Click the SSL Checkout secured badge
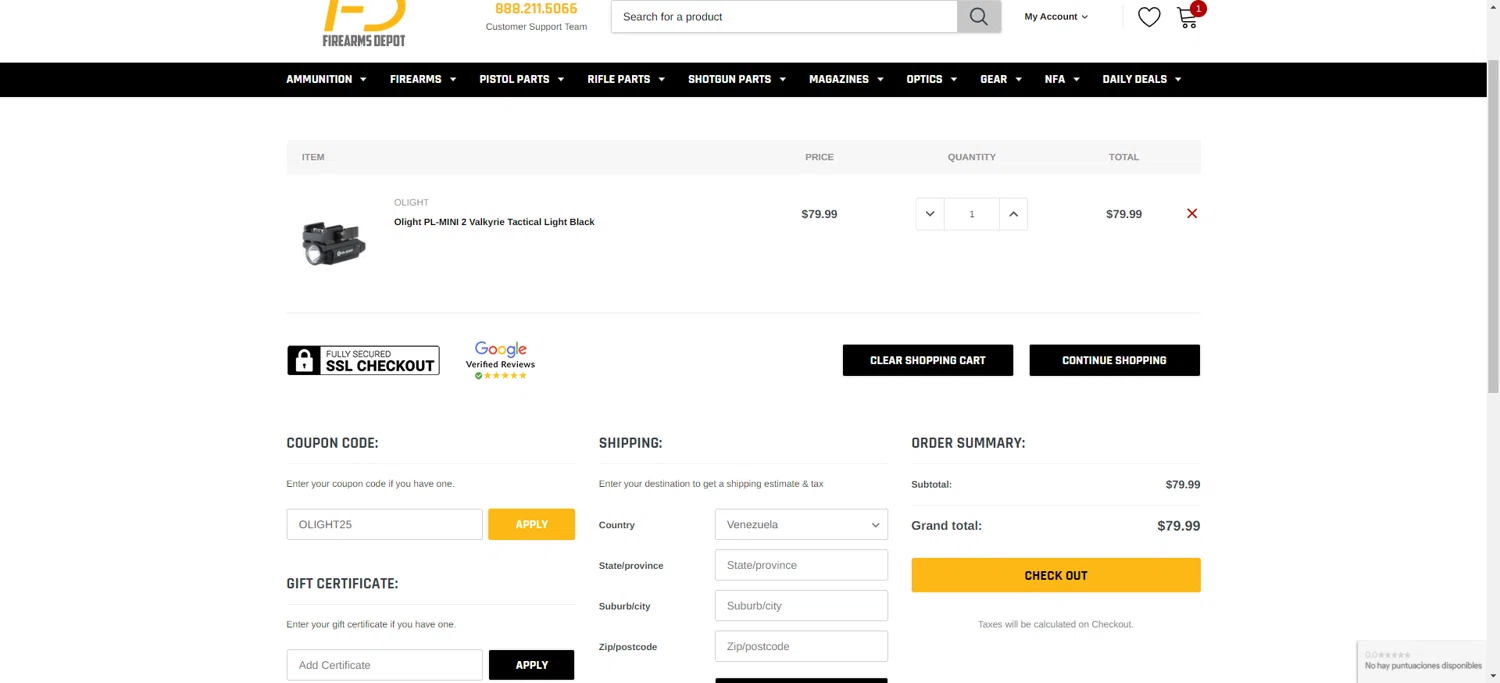Screen dimensions: 1500x683 coord(363,360)
